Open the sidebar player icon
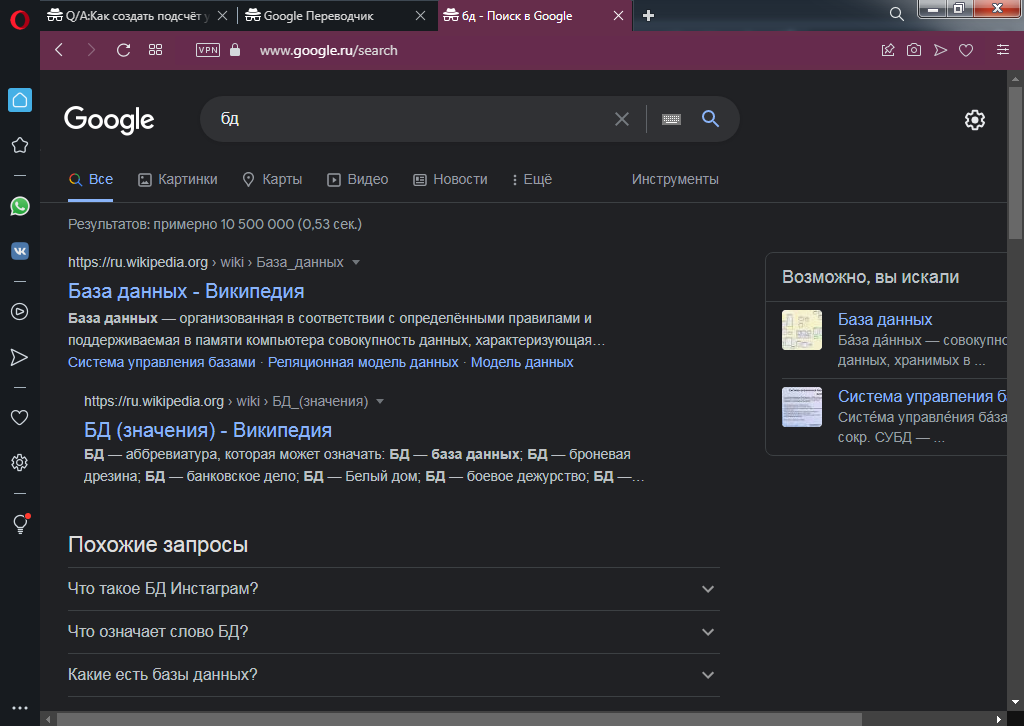Viewport: 1024px width, 726px height. pyautogui.click(x=20, y=311)
